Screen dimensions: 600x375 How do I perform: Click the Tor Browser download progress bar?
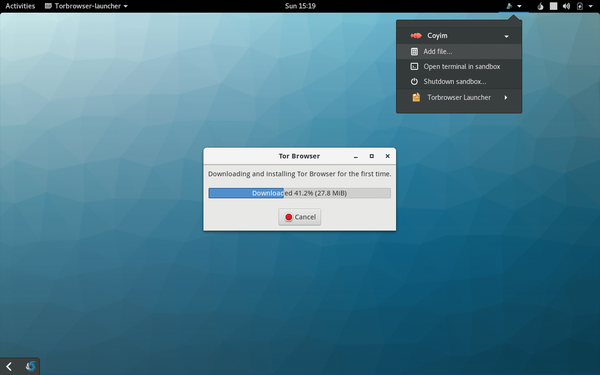pyautogui.click(x=300, y=193)
